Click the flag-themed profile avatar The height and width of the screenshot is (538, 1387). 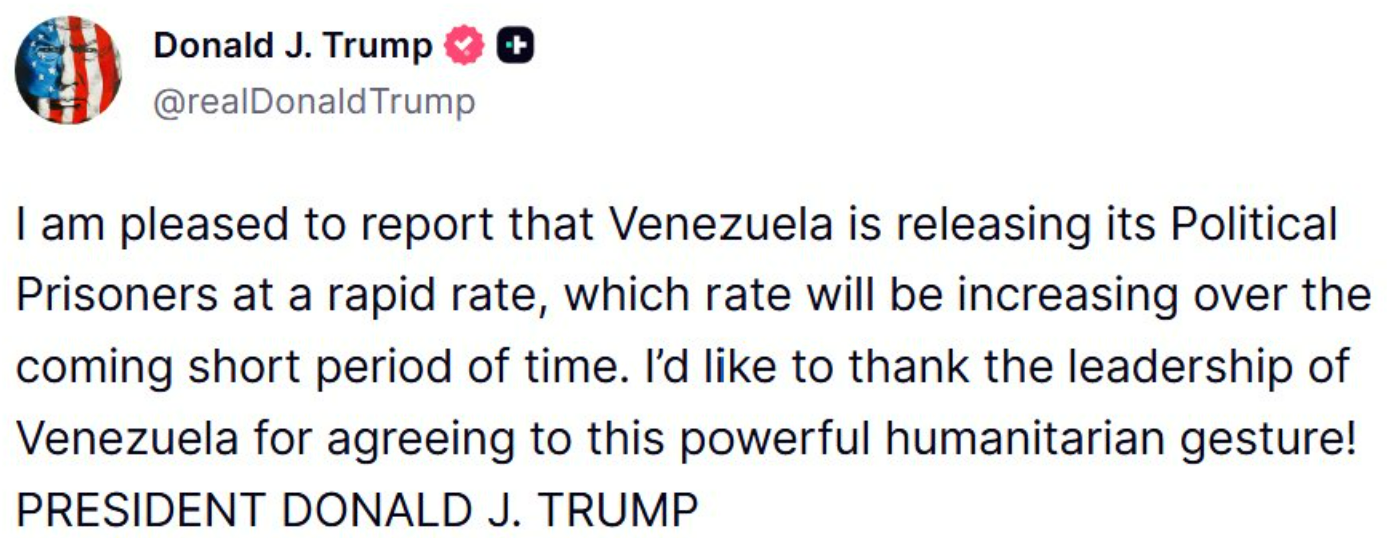tap(68, 70)
